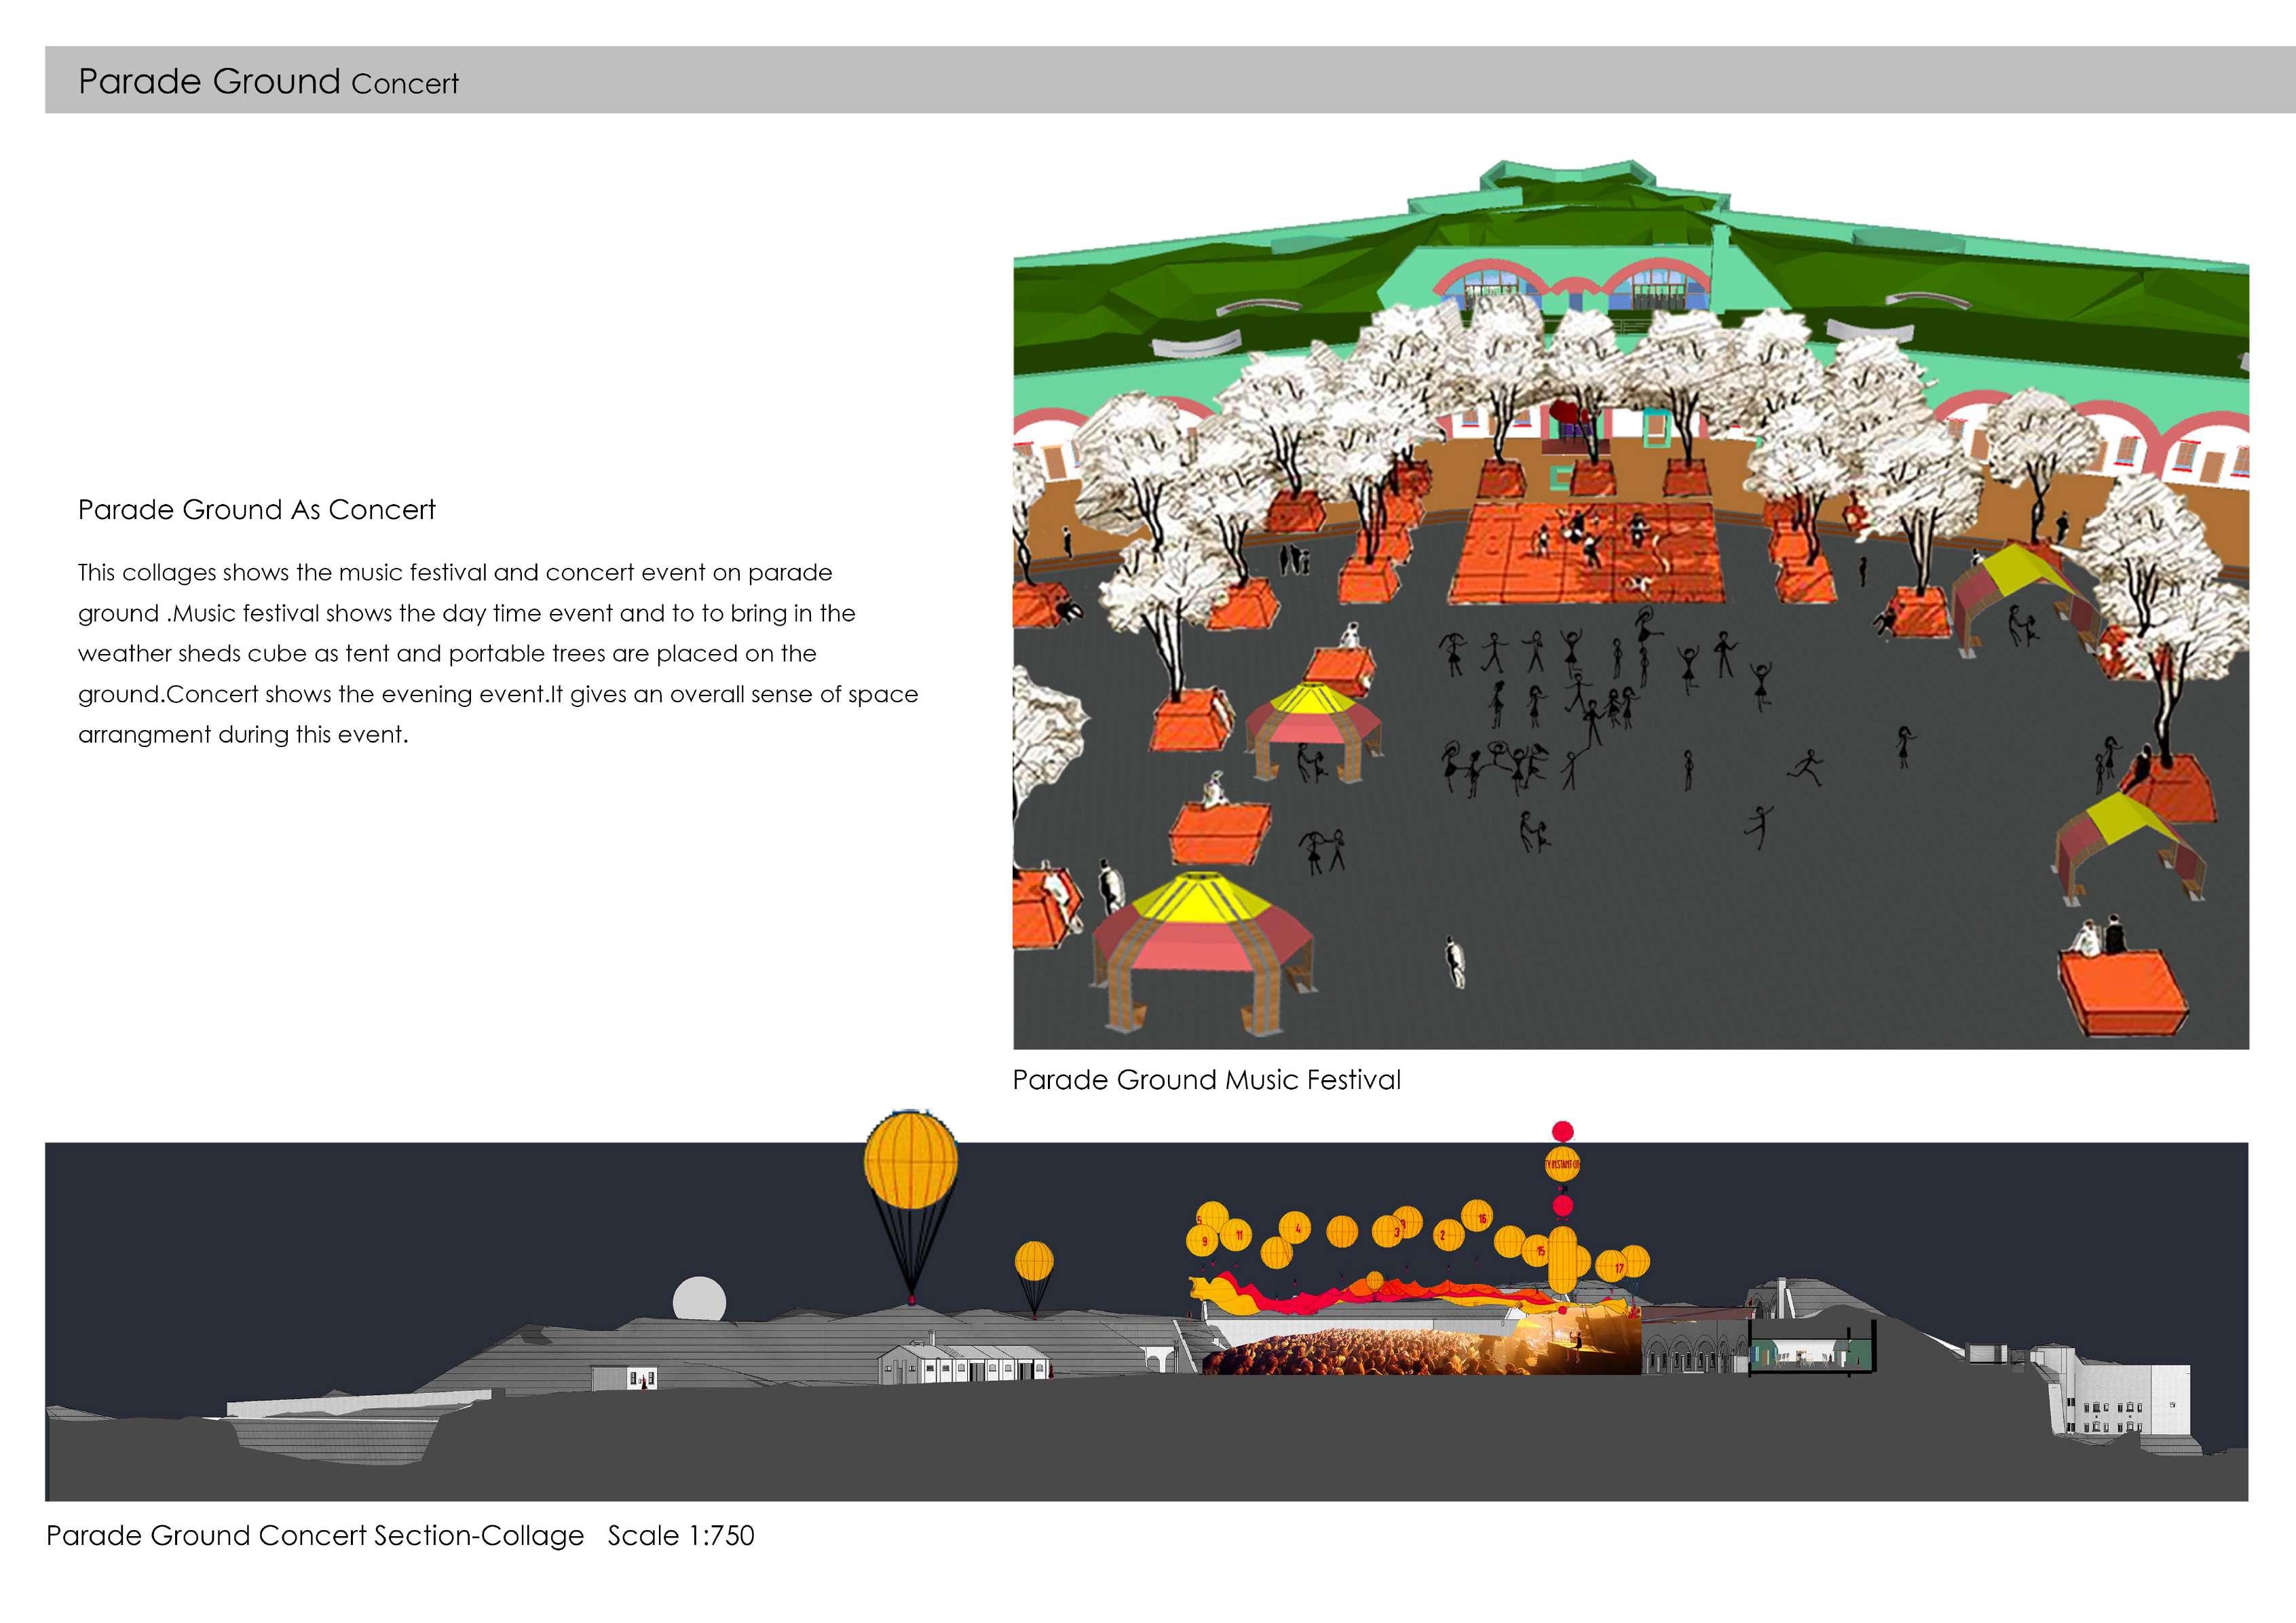
Task: Click the descriptive paragraph about the collages
Action: click(497, 653)
